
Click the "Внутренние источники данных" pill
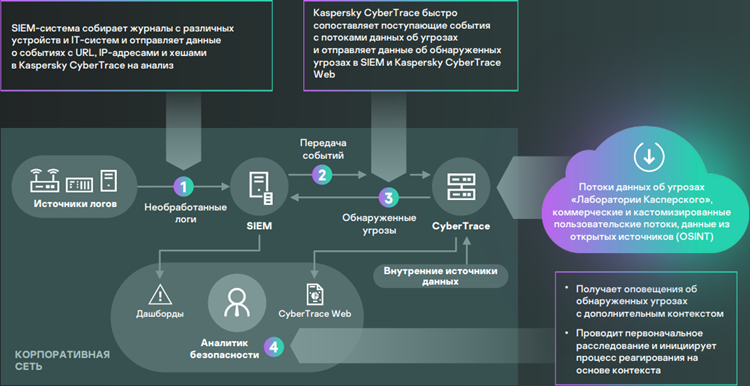pyautogui.click(x=441, y=276)
